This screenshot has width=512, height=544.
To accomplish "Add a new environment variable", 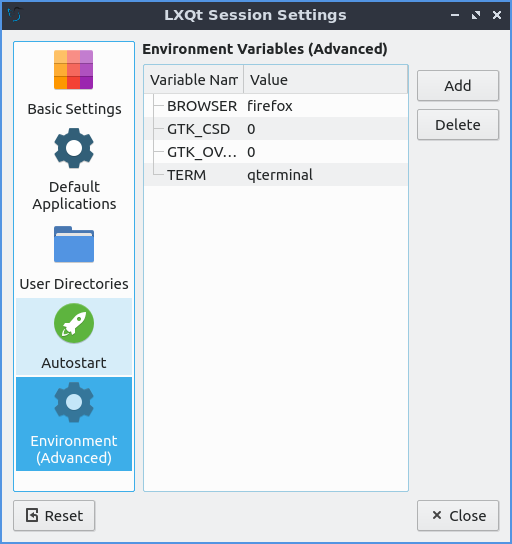I will pyautogui.click(x=458, y=86).
